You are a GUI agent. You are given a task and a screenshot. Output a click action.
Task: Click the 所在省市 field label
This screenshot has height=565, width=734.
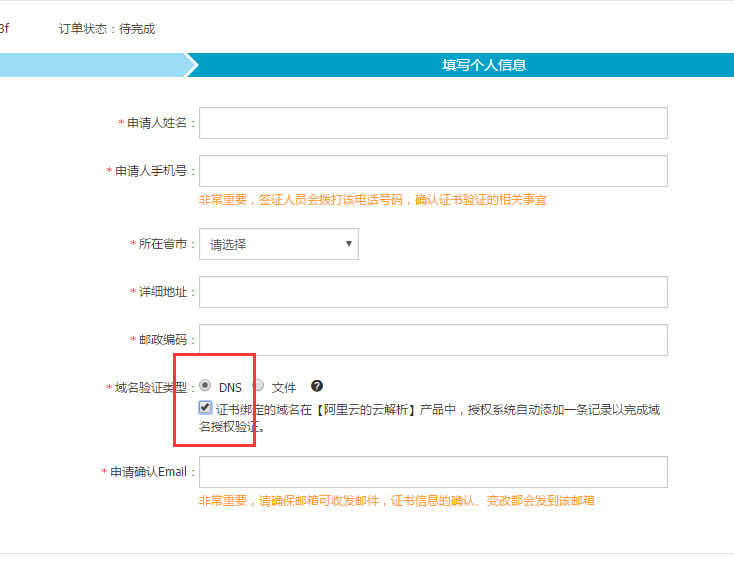pyautogui.click(x=163, y=244)
